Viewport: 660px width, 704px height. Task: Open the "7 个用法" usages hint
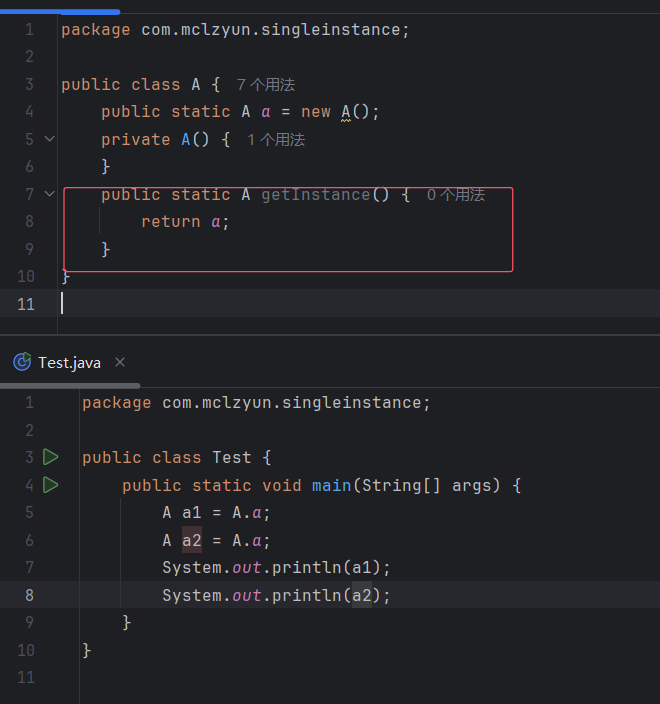click(x=266, y=84)
